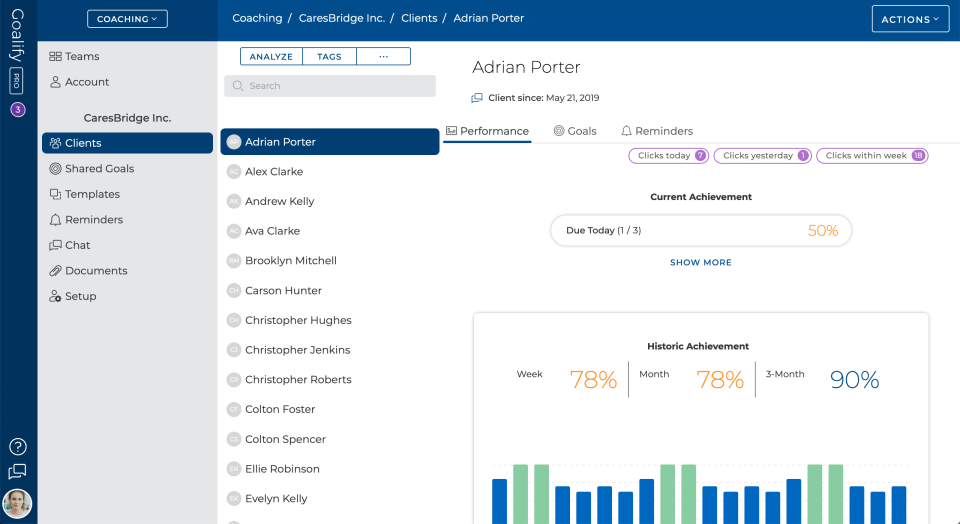This screenshot has height=524, width=960.
Task: Click the Shared Goals target icon
Action: pos(55,169)
